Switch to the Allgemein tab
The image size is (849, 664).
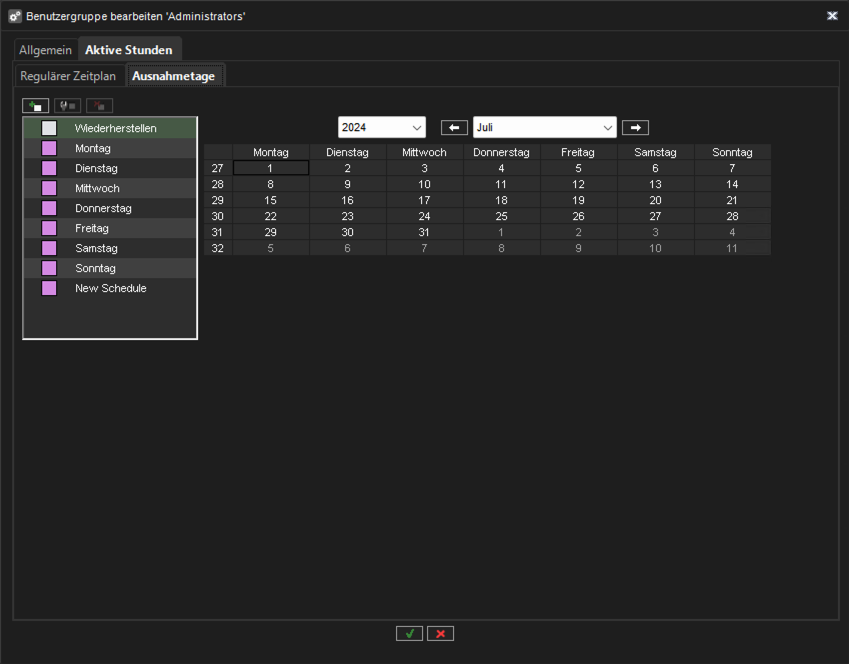45,50
